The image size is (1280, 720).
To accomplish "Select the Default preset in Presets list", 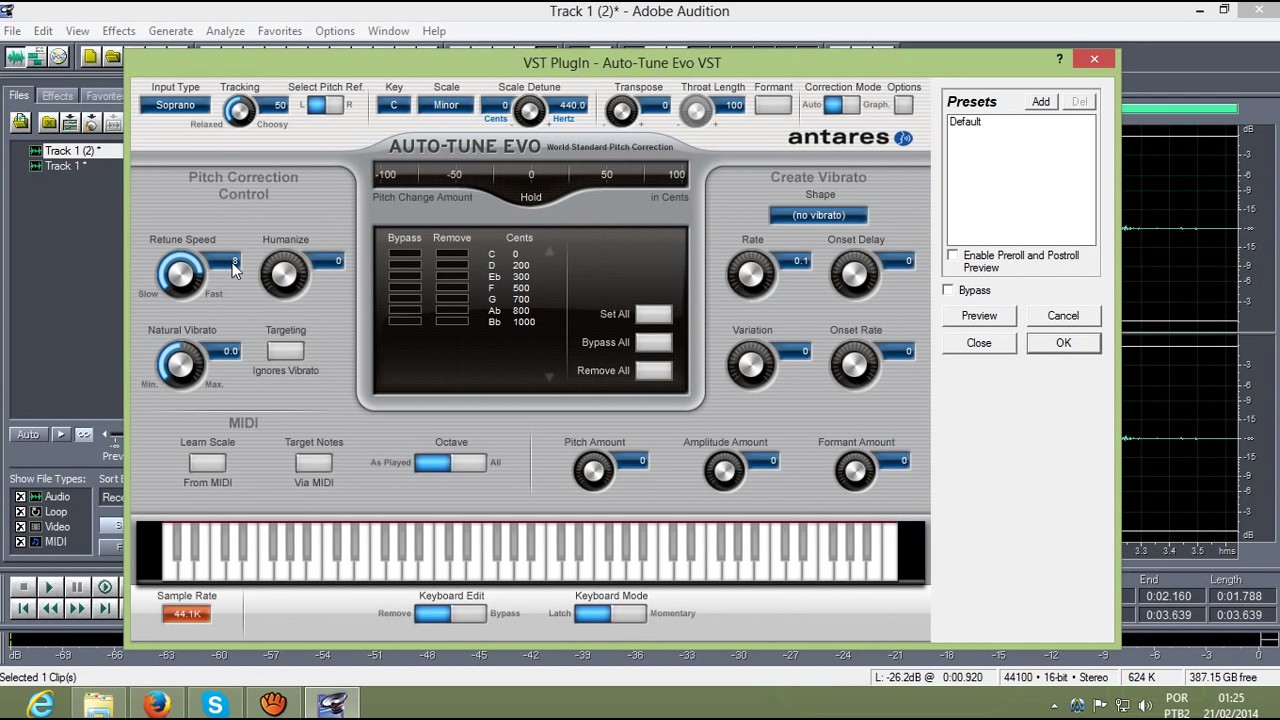I will click(x=965, y=122).
